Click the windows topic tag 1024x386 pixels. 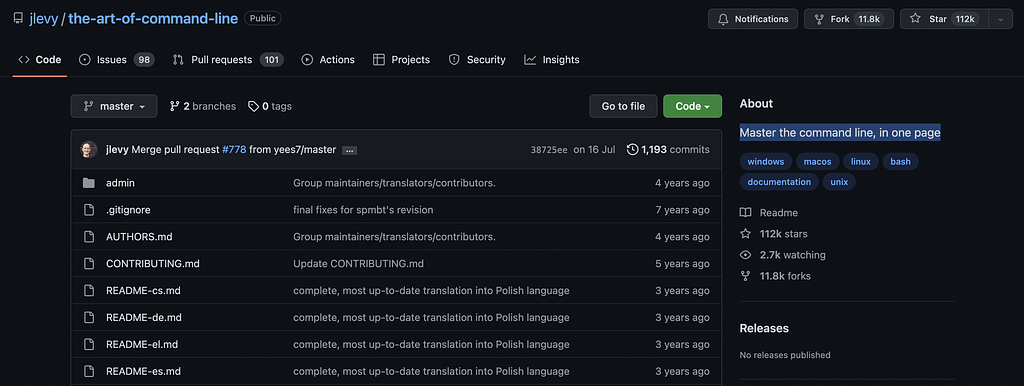[766, 161]
